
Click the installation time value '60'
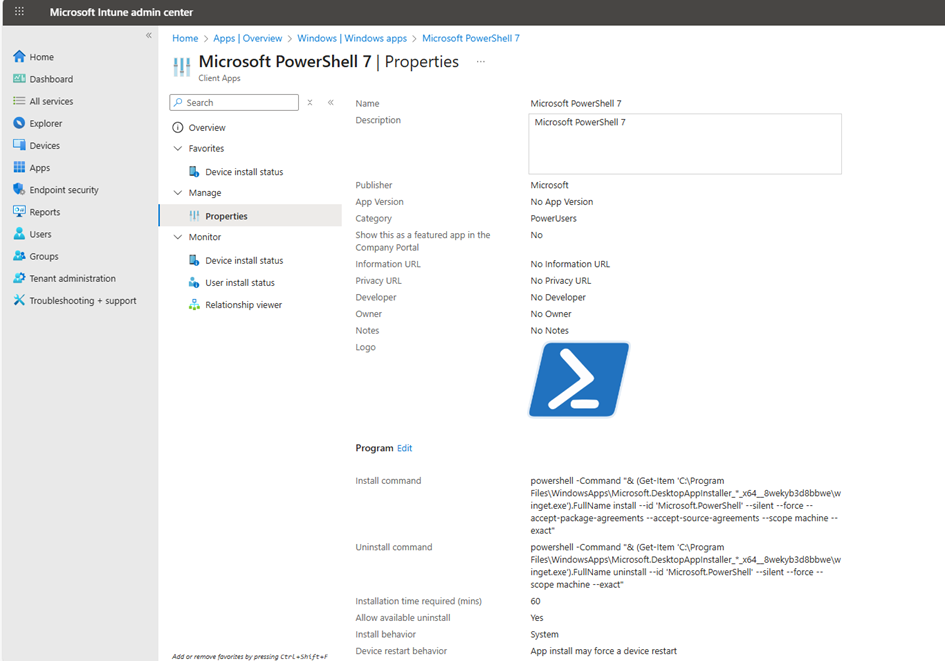(x=535, y=601)
